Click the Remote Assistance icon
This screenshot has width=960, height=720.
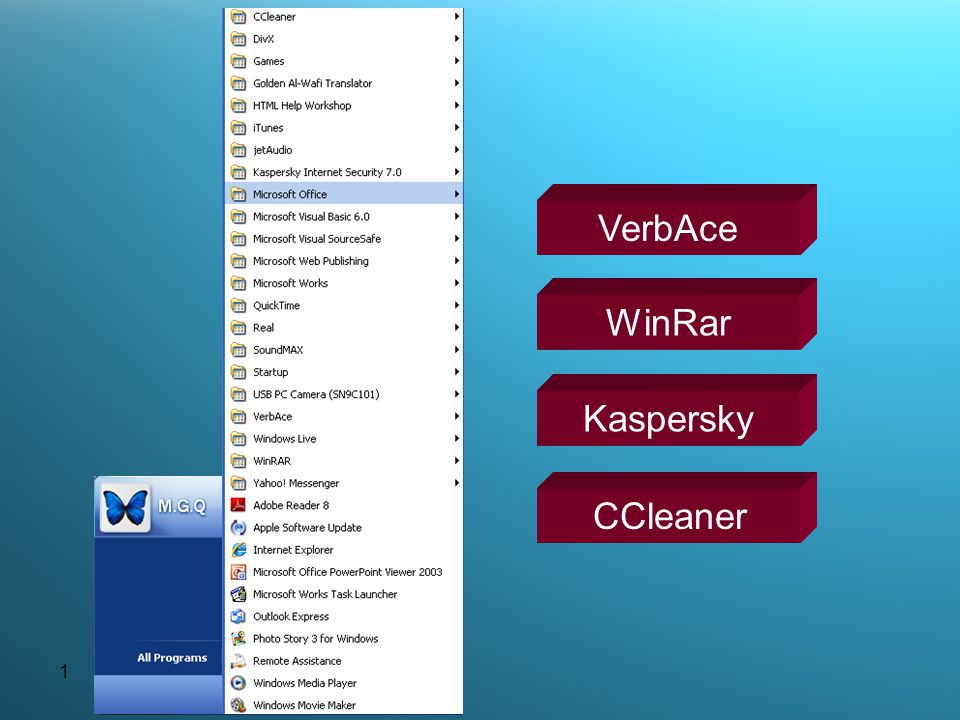pos(238,661)
